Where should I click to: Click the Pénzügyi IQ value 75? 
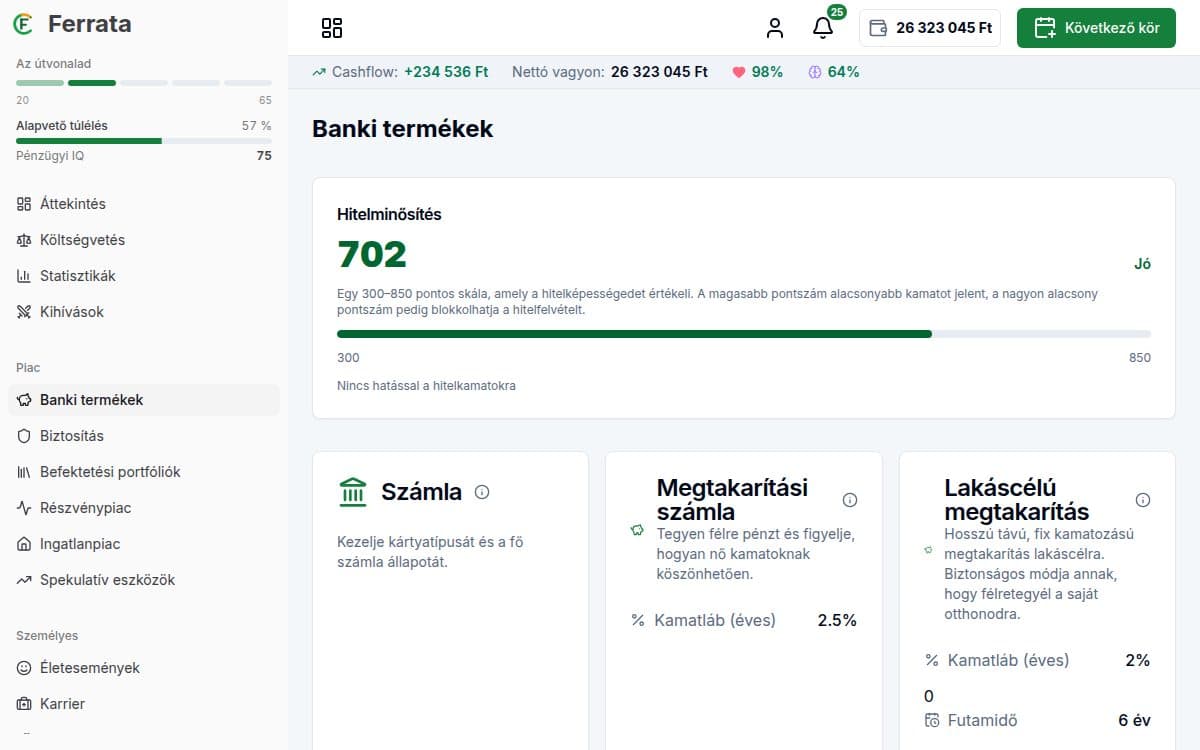pos(264,156)
